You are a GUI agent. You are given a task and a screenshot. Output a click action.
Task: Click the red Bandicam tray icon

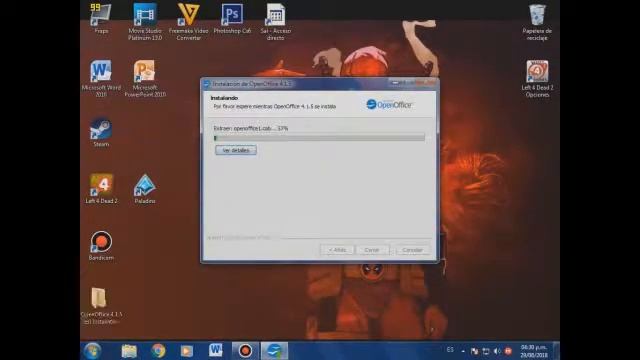508,351
